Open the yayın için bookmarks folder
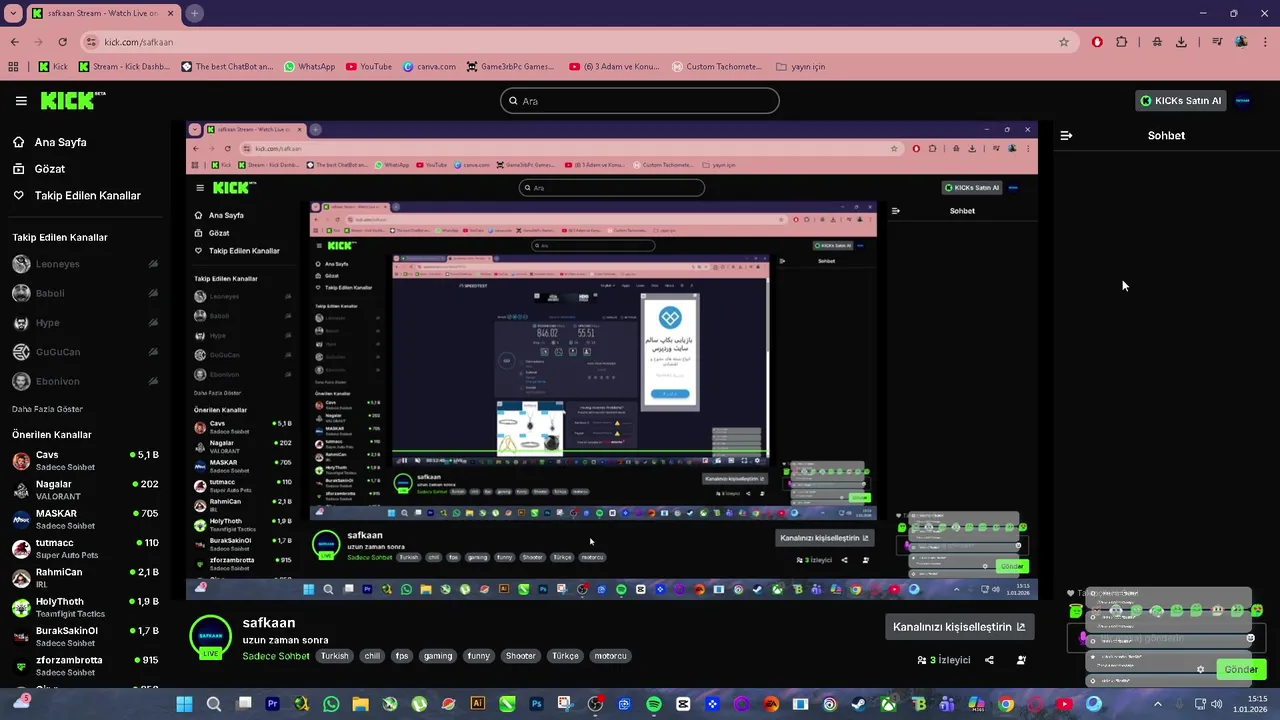 pos(801,67)
